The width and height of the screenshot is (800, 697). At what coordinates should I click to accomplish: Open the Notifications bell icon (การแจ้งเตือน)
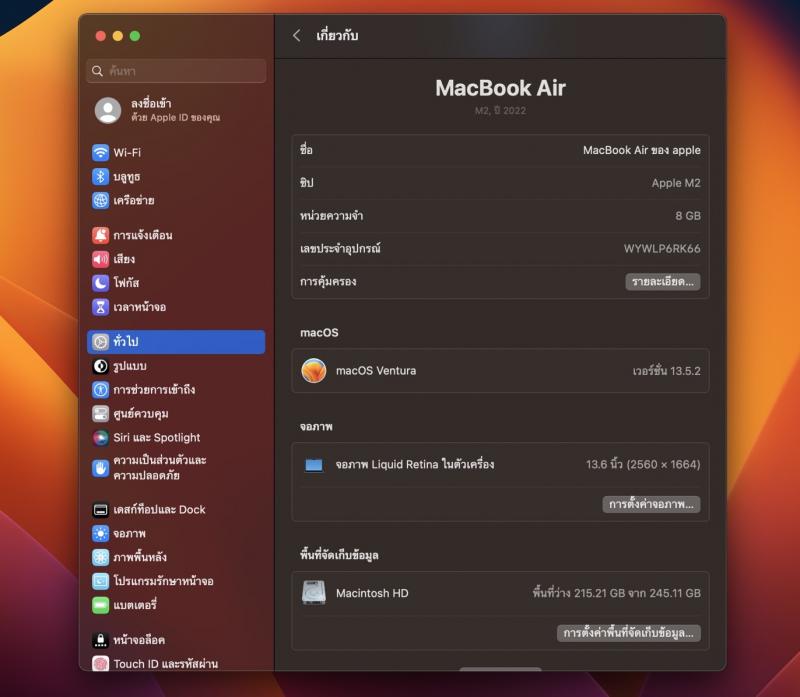[x=101, y=235]
